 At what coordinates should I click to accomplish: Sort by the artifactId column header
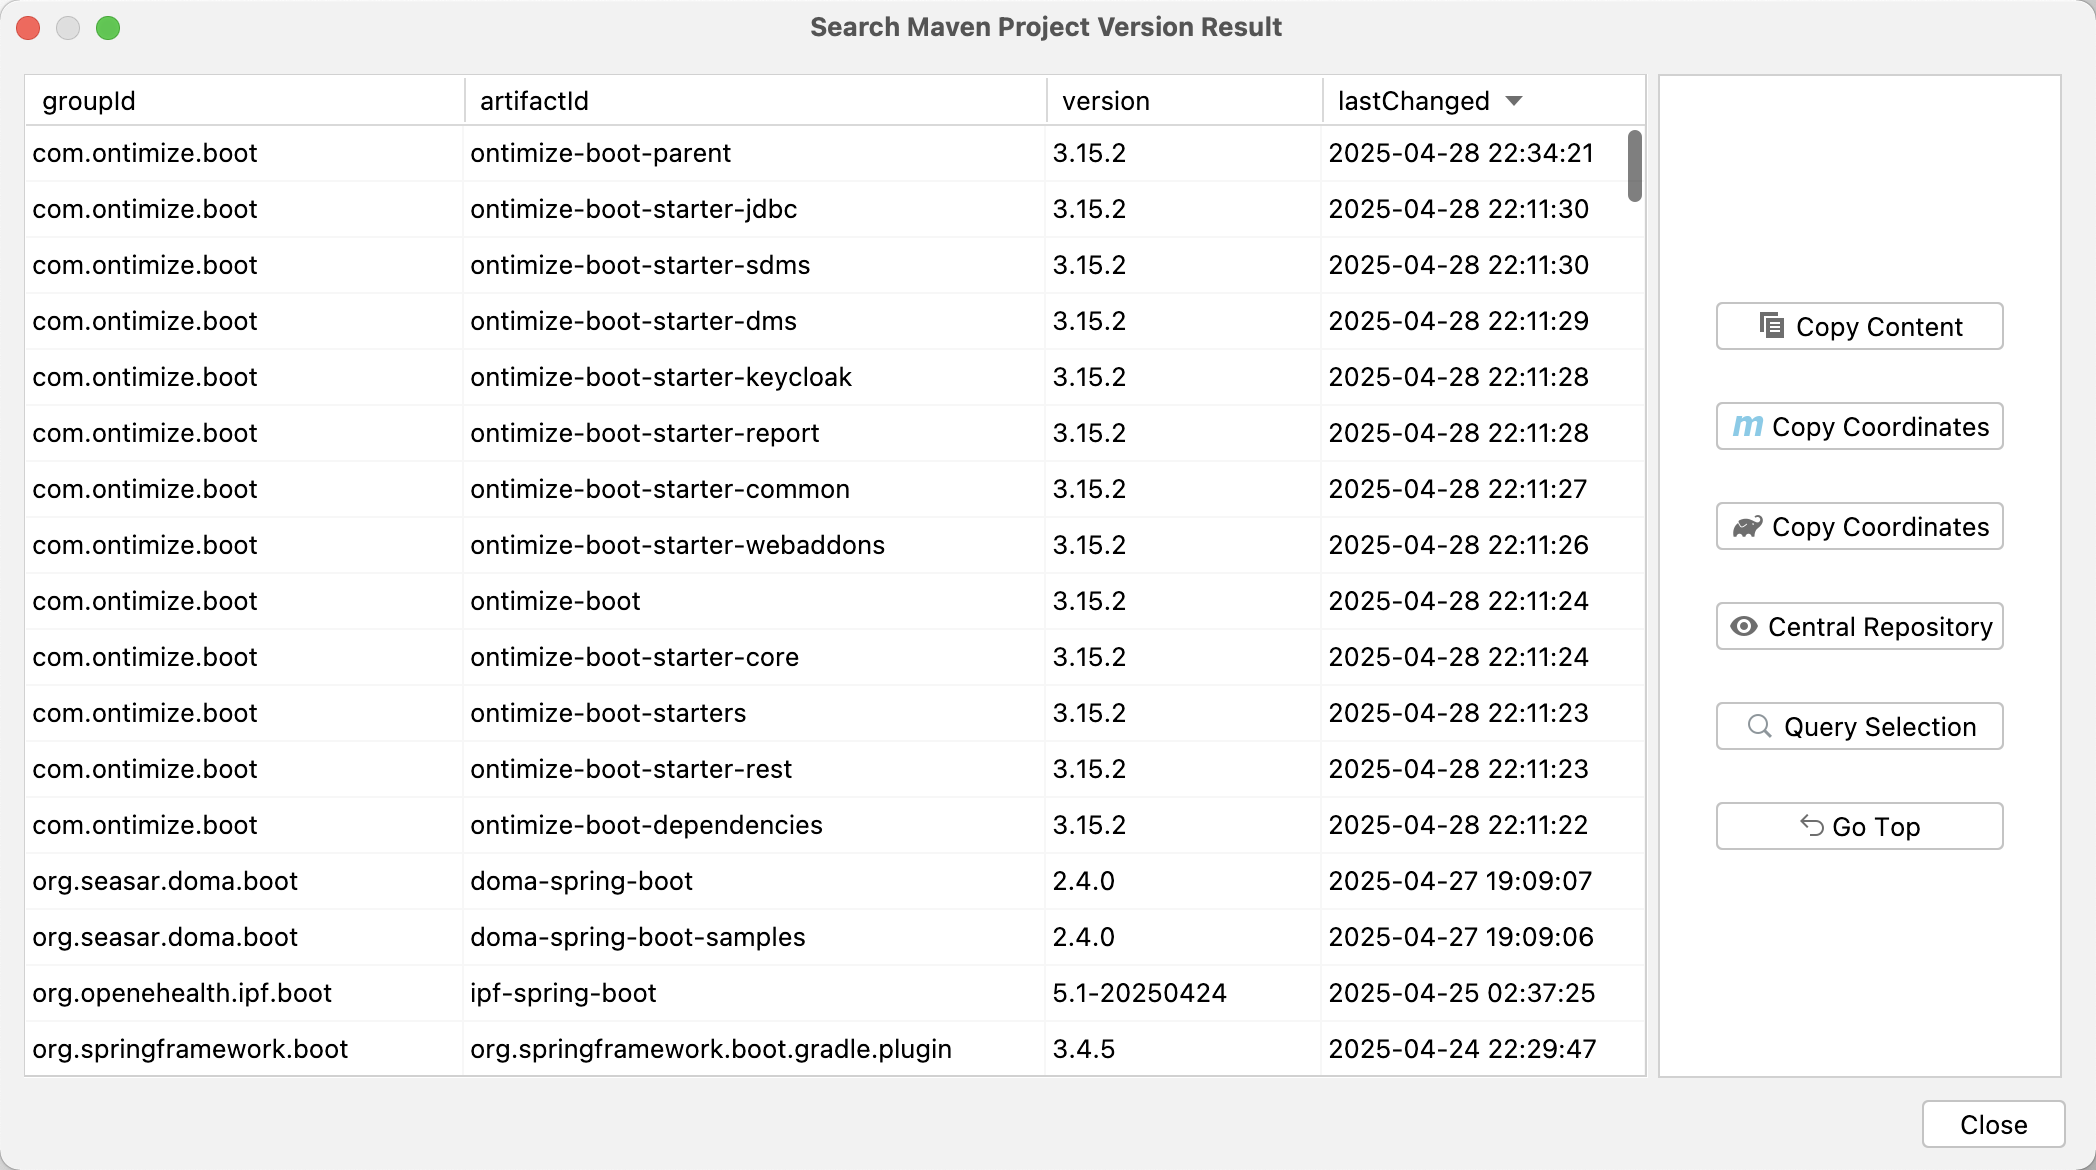755,101
